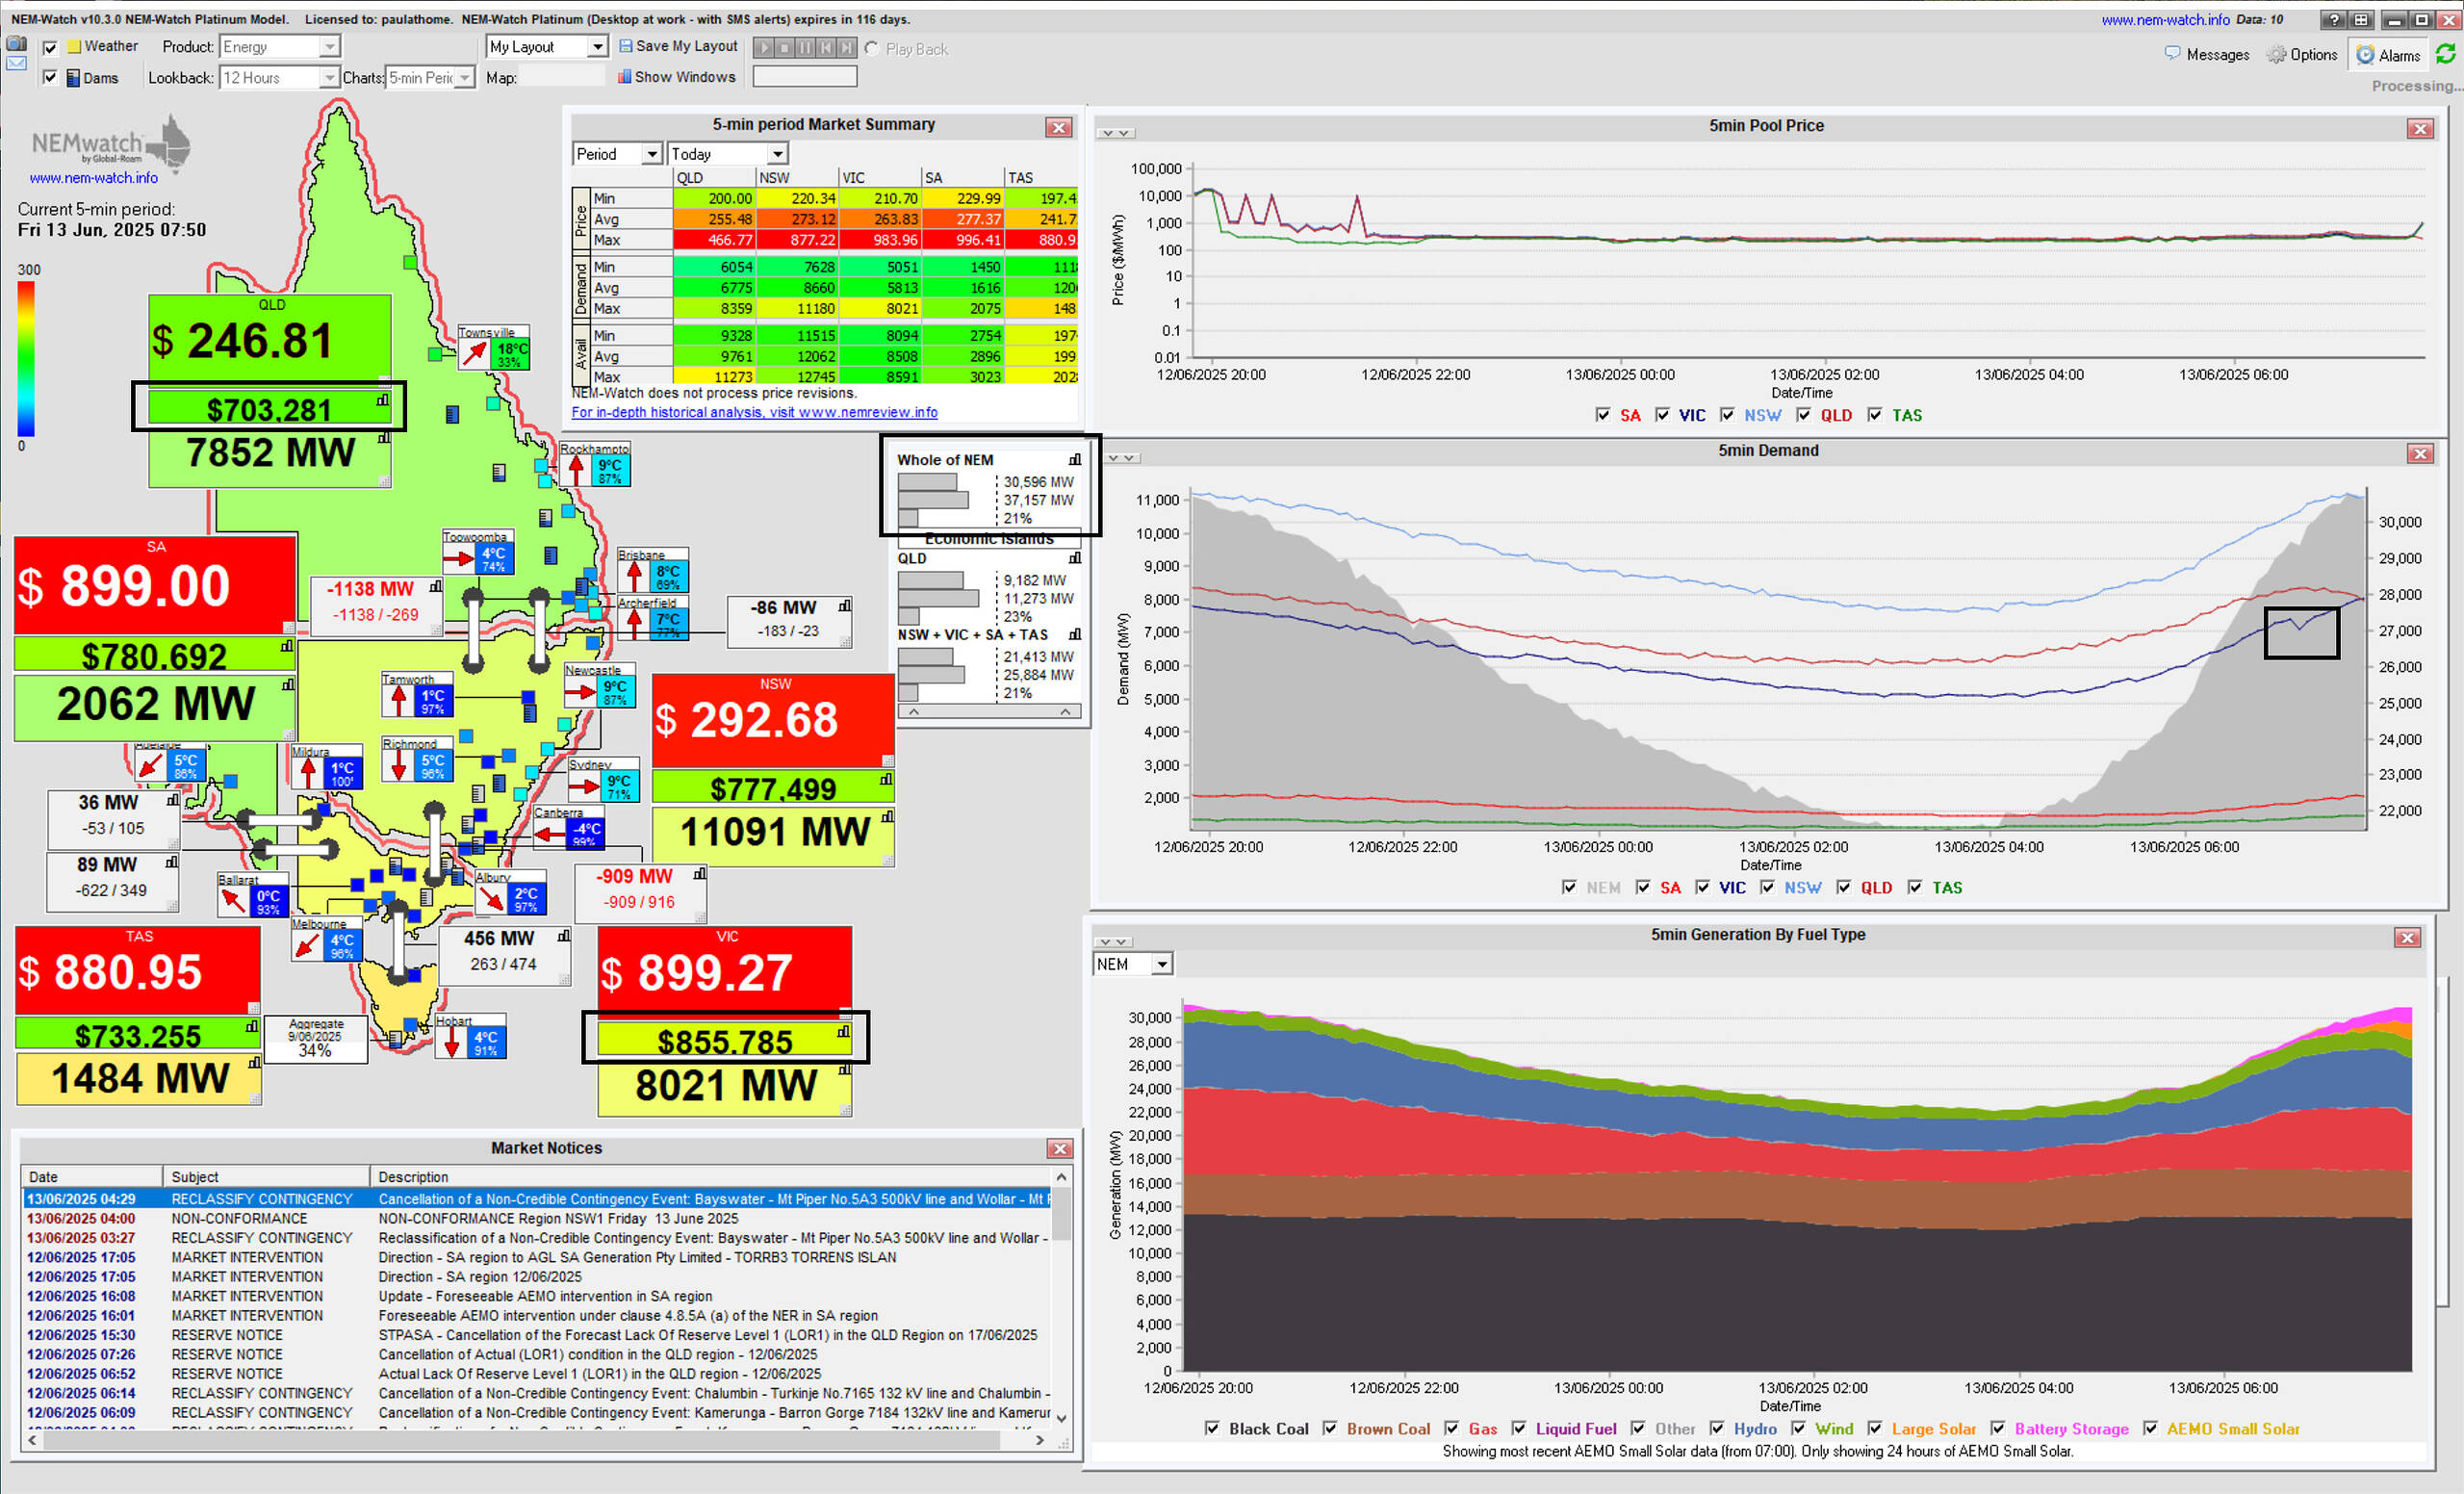
Task: Open the Alarms menu
Action: click(2388, 55)
